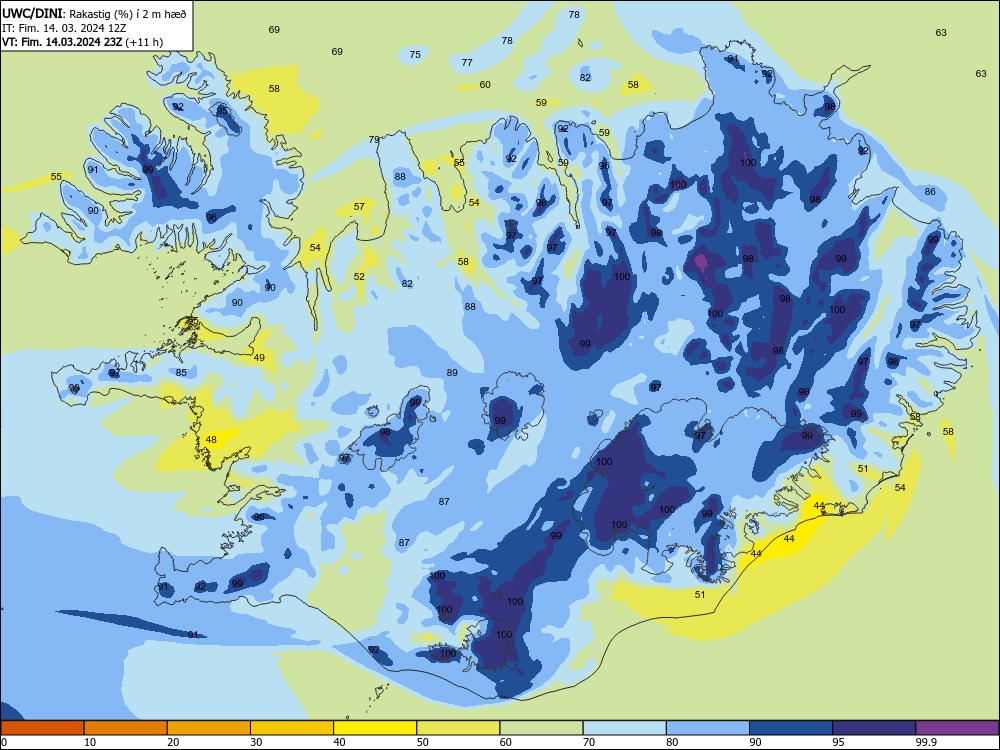Select the light blue 80–90 legend swatch

pos(708,728)
